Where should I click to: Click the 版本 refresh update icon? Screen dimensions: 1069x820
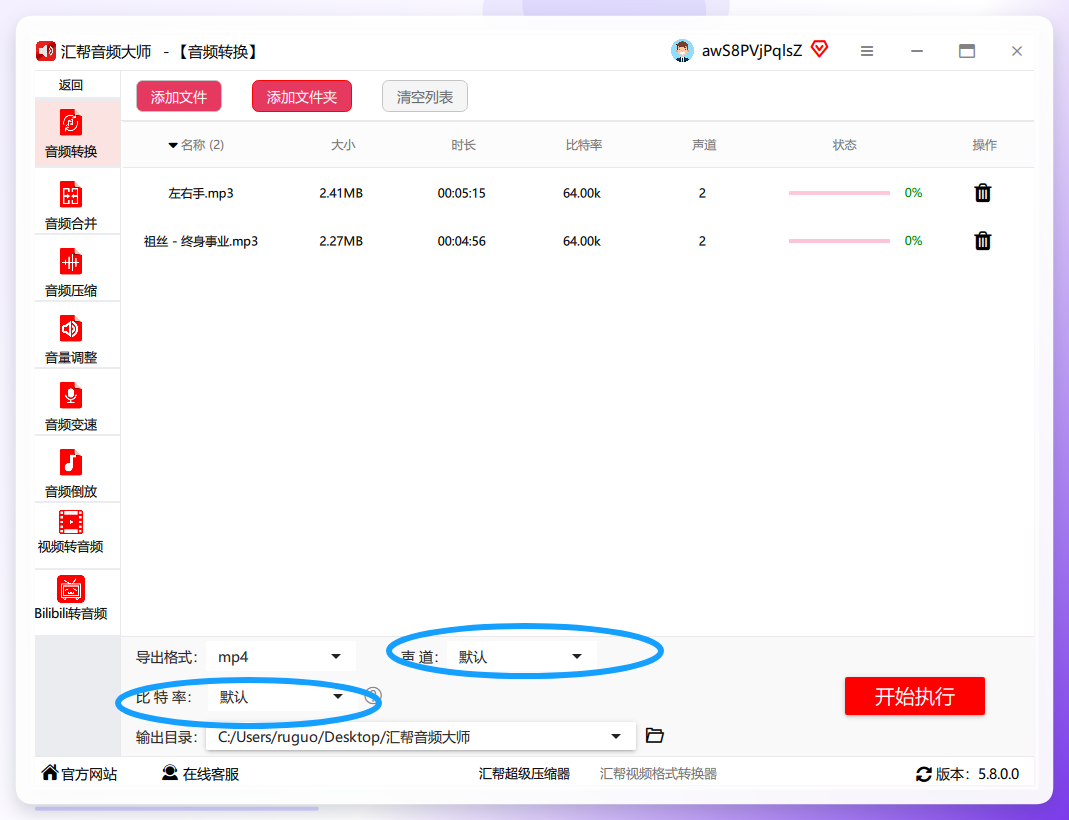[x=924, y=774]
